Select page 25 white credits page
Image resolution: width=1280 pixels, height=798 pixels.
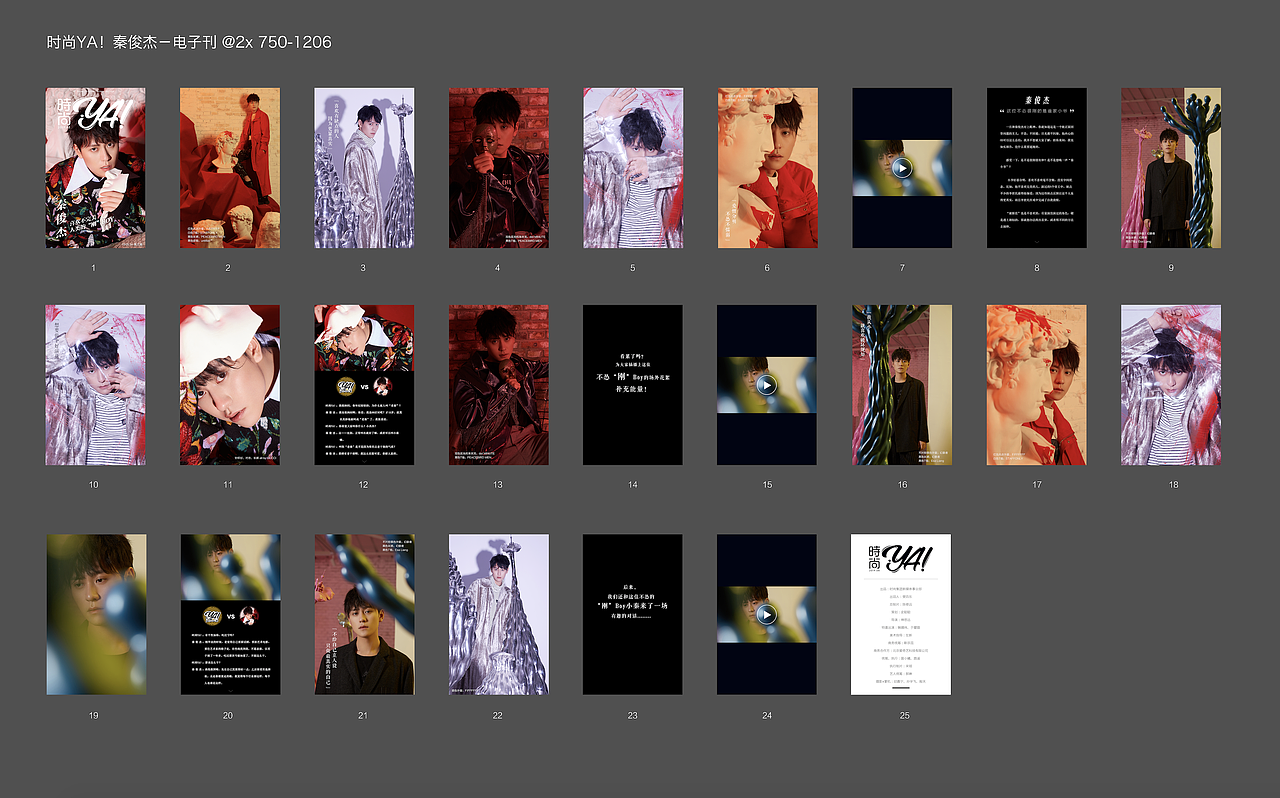901,614
